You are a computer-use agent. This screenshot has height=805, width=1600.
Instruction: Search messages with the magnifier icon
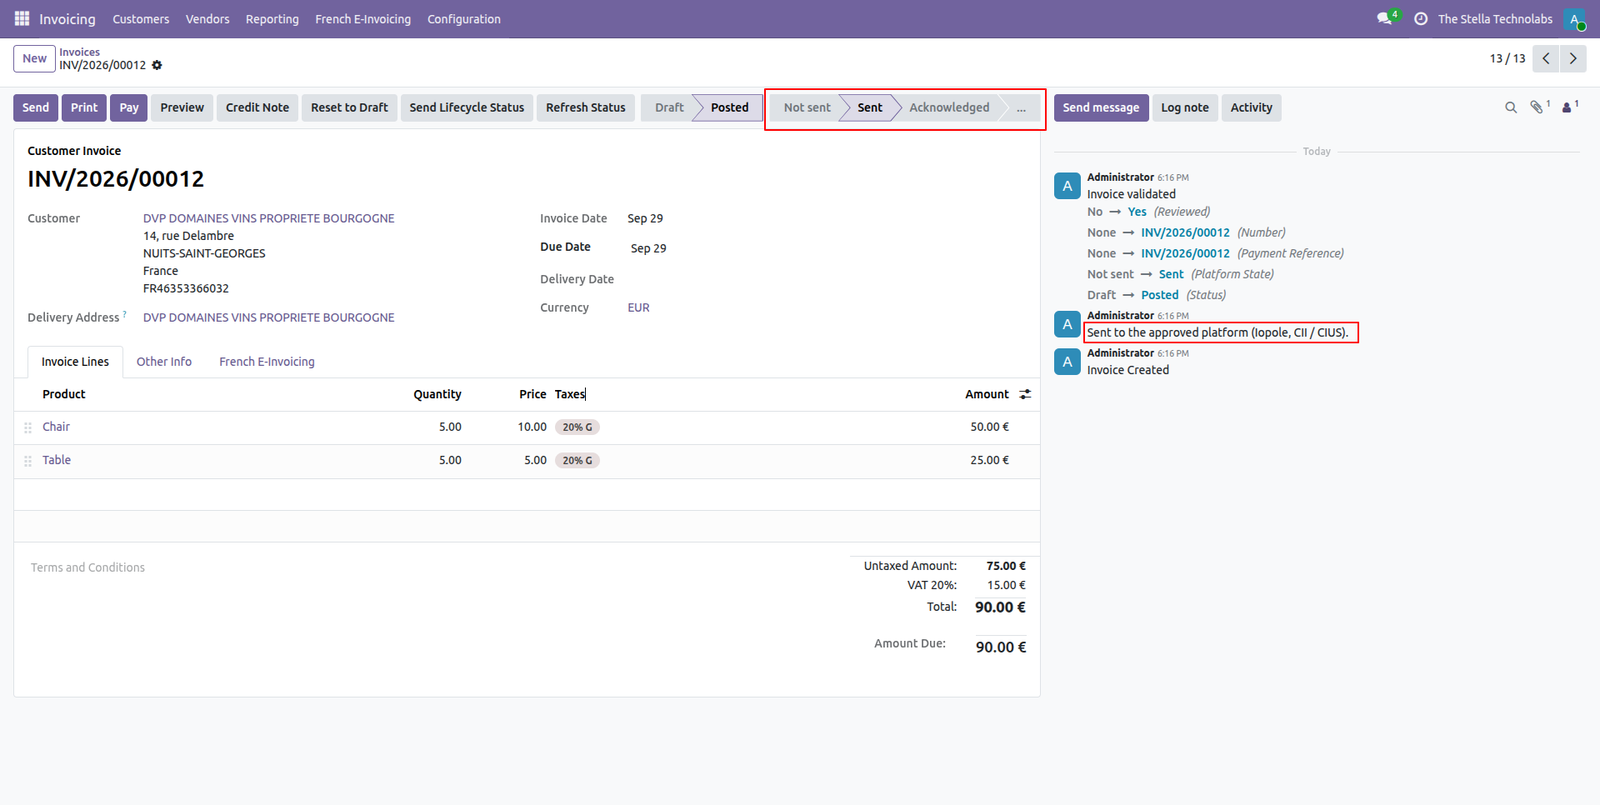(x=1511, y=107)
